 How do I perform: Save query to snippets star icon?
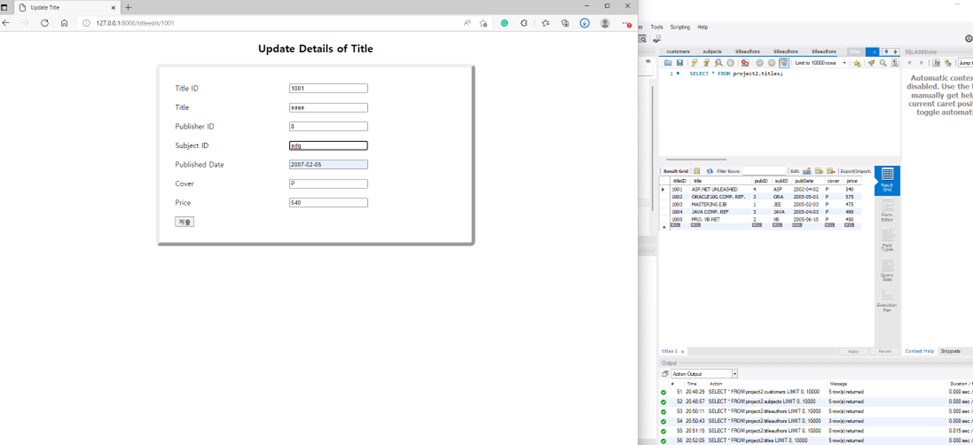(x=857, y=63)
